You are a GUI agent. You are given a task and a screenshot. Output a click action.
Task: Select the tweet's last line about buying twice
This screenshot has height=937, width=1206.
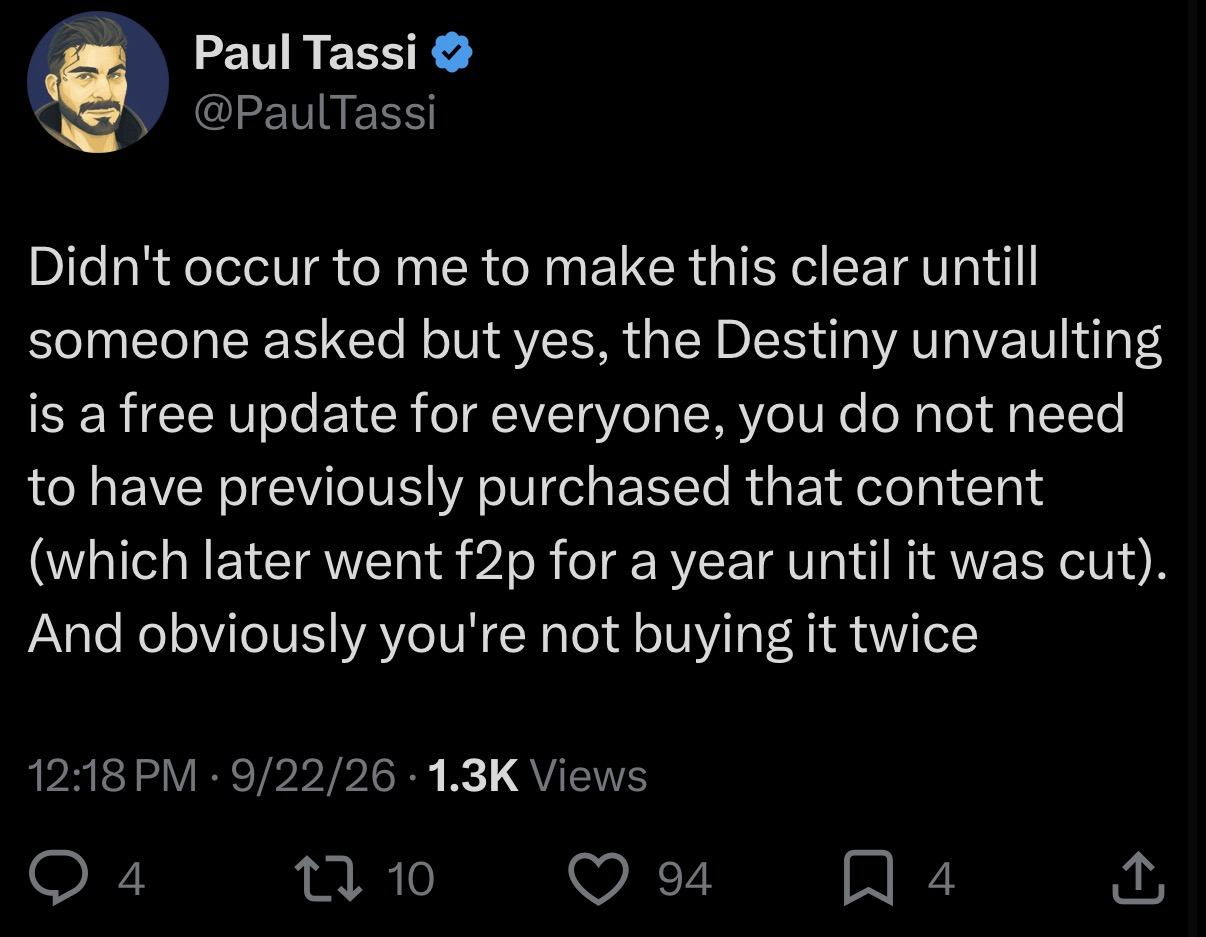(502, 633)
